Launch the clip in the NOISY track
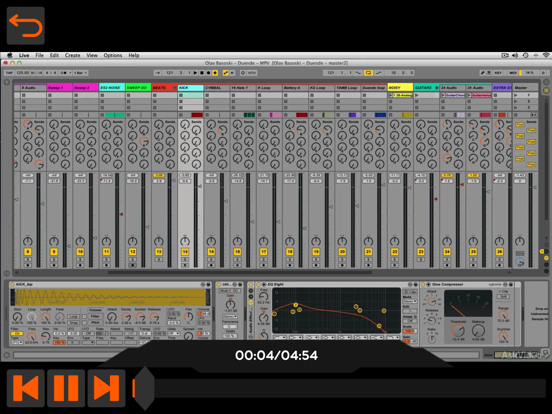Image resolution: width=552 pixels, height=414 pixels. click(391, 95)
